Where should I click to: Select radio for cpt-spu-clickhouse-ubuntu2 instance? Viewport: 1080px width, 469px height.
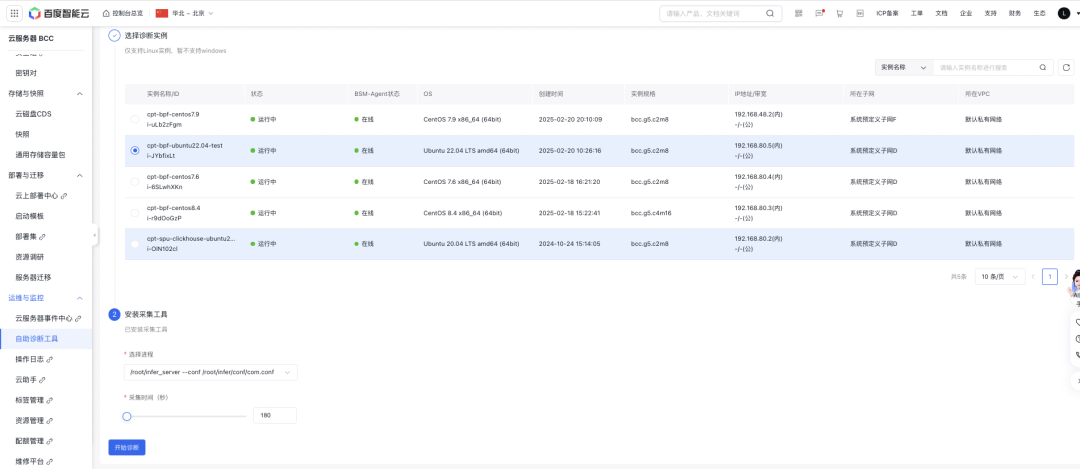click(x=135, y=244)
